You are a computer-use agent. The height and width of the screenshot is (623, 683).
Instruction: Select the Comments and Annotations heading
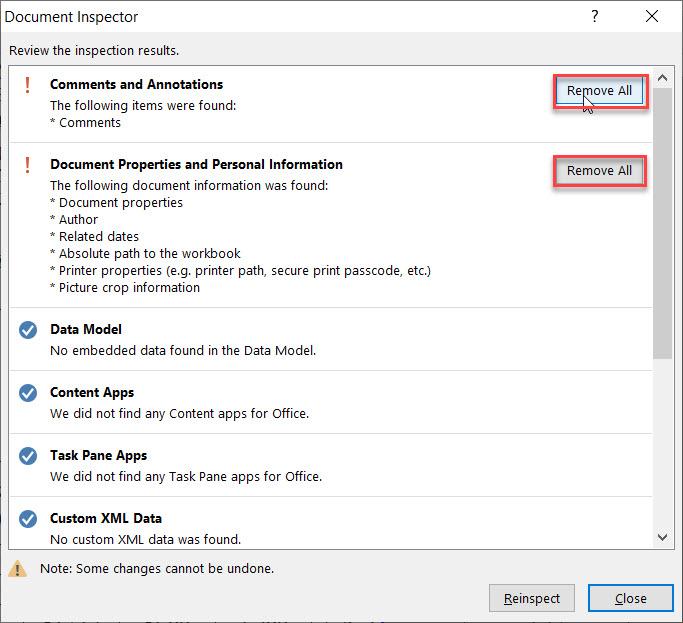click(x=136, y=85)
